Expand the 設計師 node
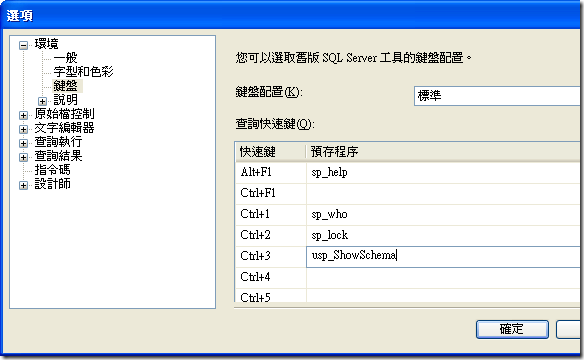This screenshot has width=584, height=360. tap(23, 185)
